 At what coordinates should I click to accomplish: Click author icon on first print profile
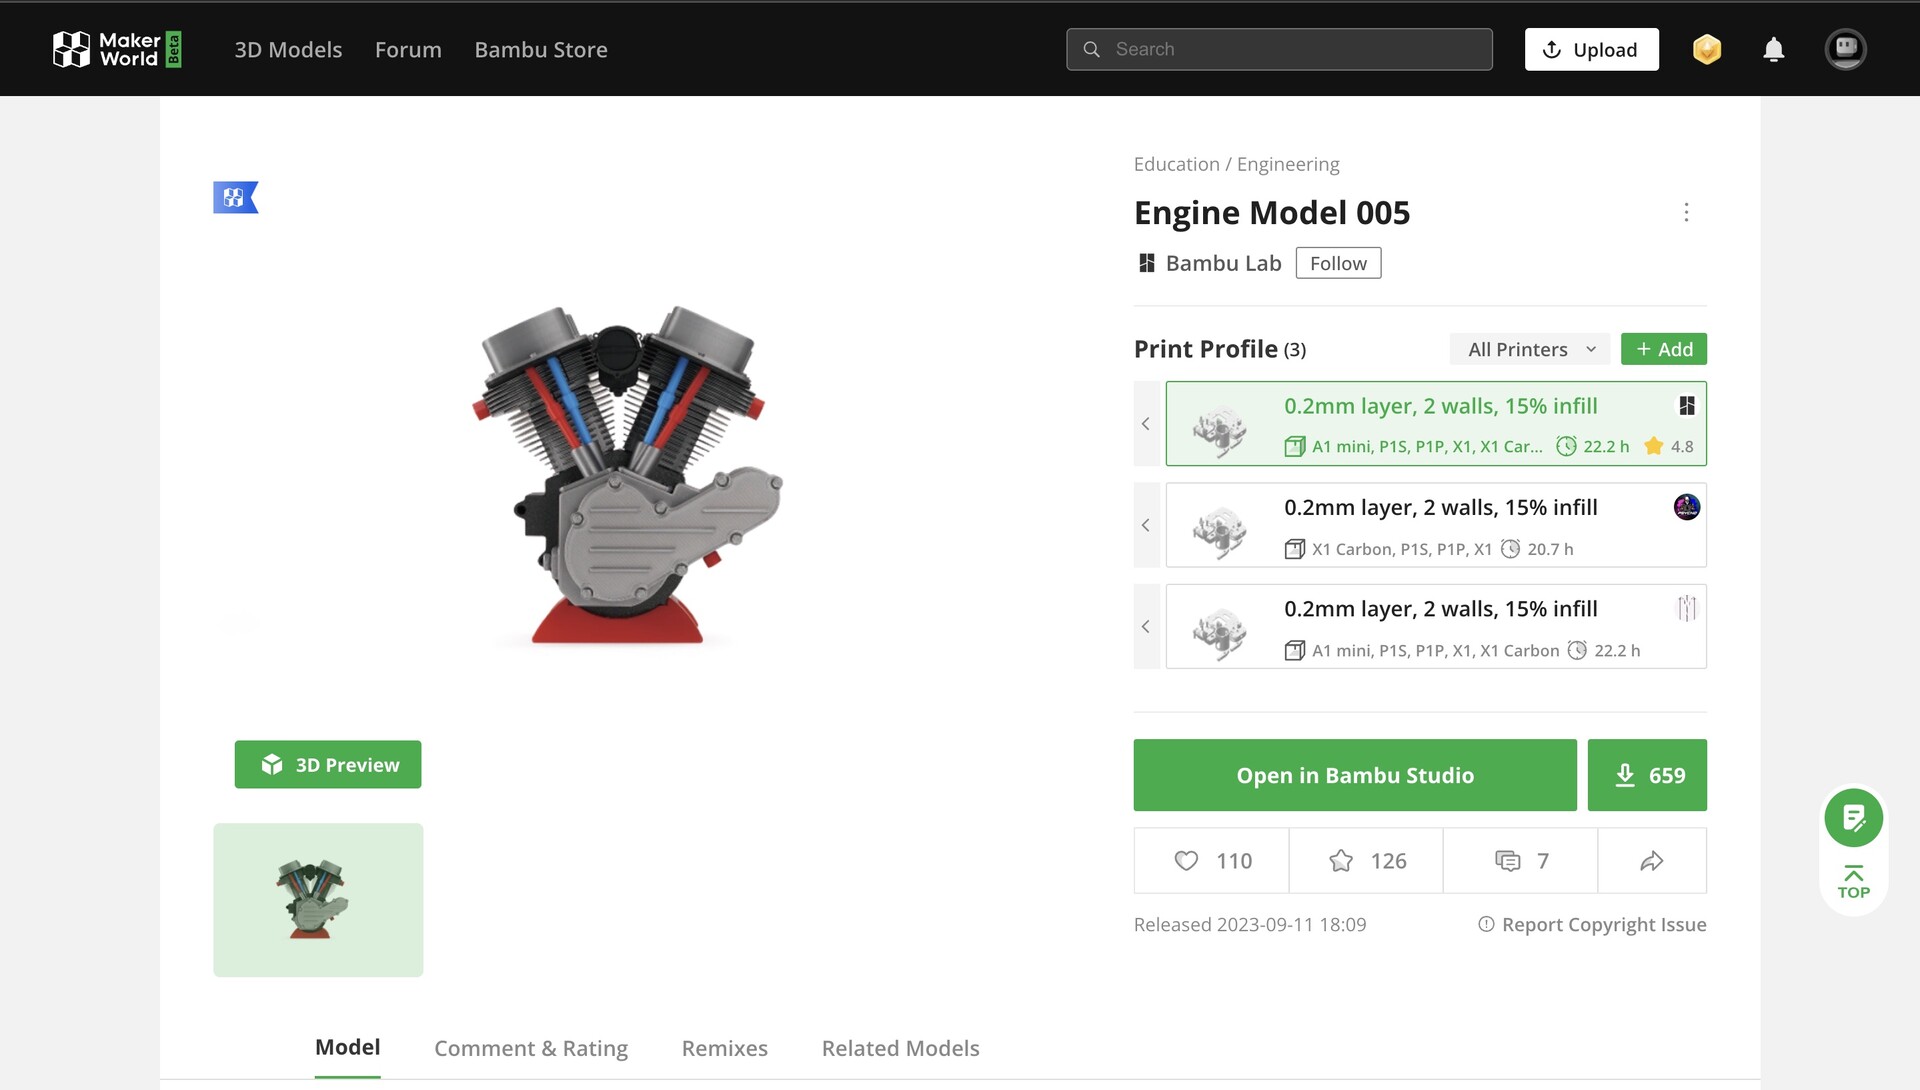(x=1686, y=405)
